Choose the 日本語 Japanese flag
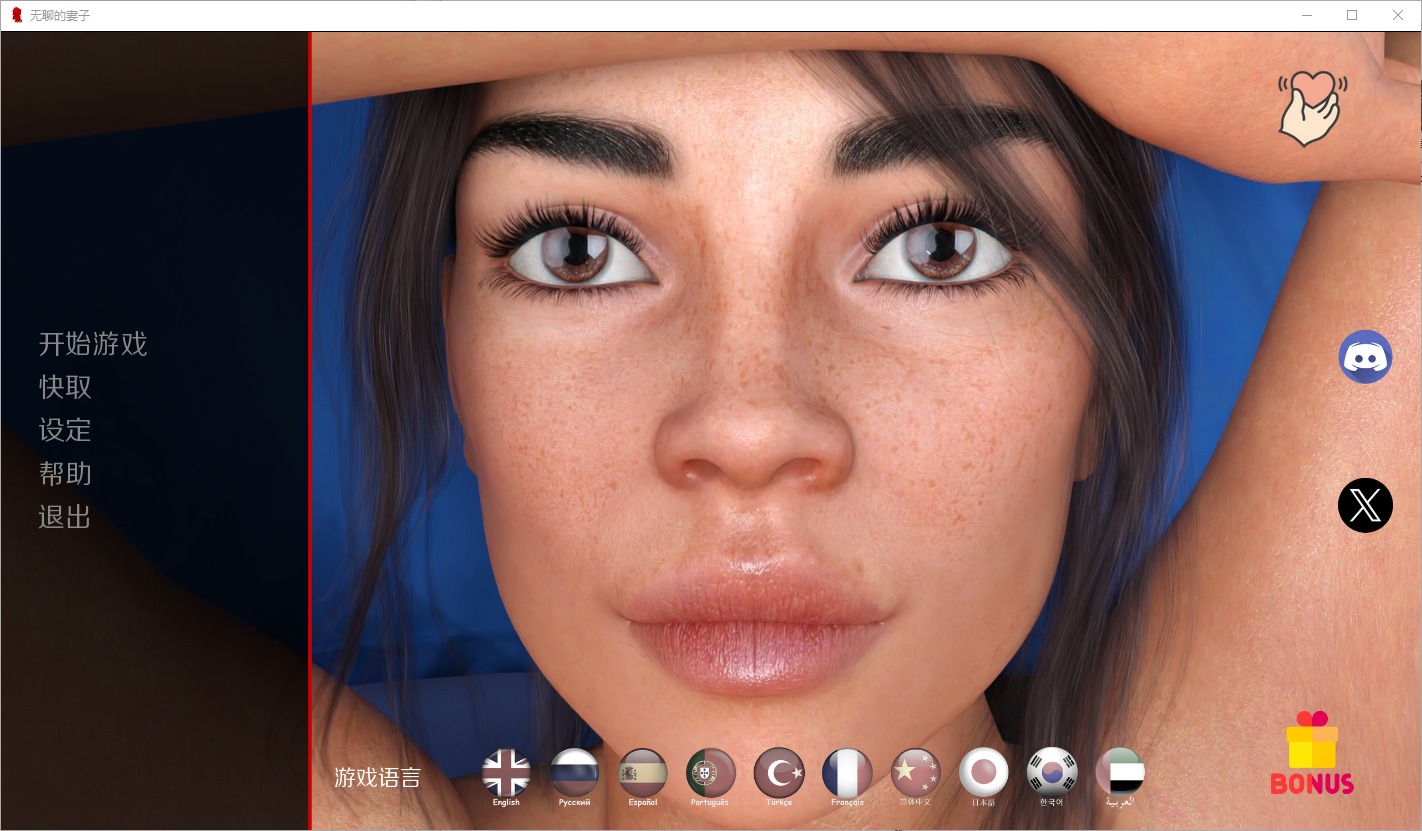This screenshot has height=831, width=1422. coord(983,773)
